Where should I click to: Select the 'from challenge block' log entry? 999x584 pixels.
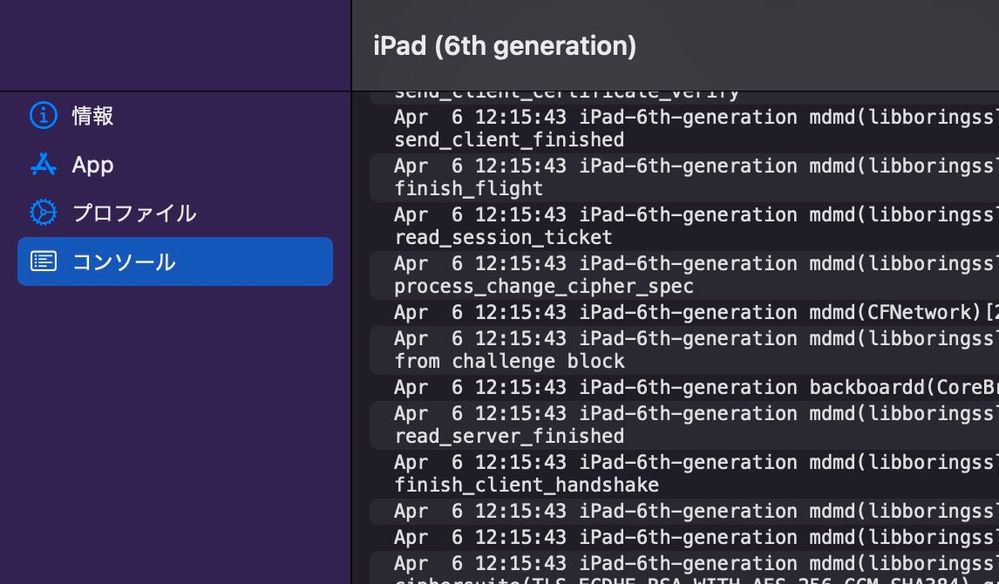684,350
